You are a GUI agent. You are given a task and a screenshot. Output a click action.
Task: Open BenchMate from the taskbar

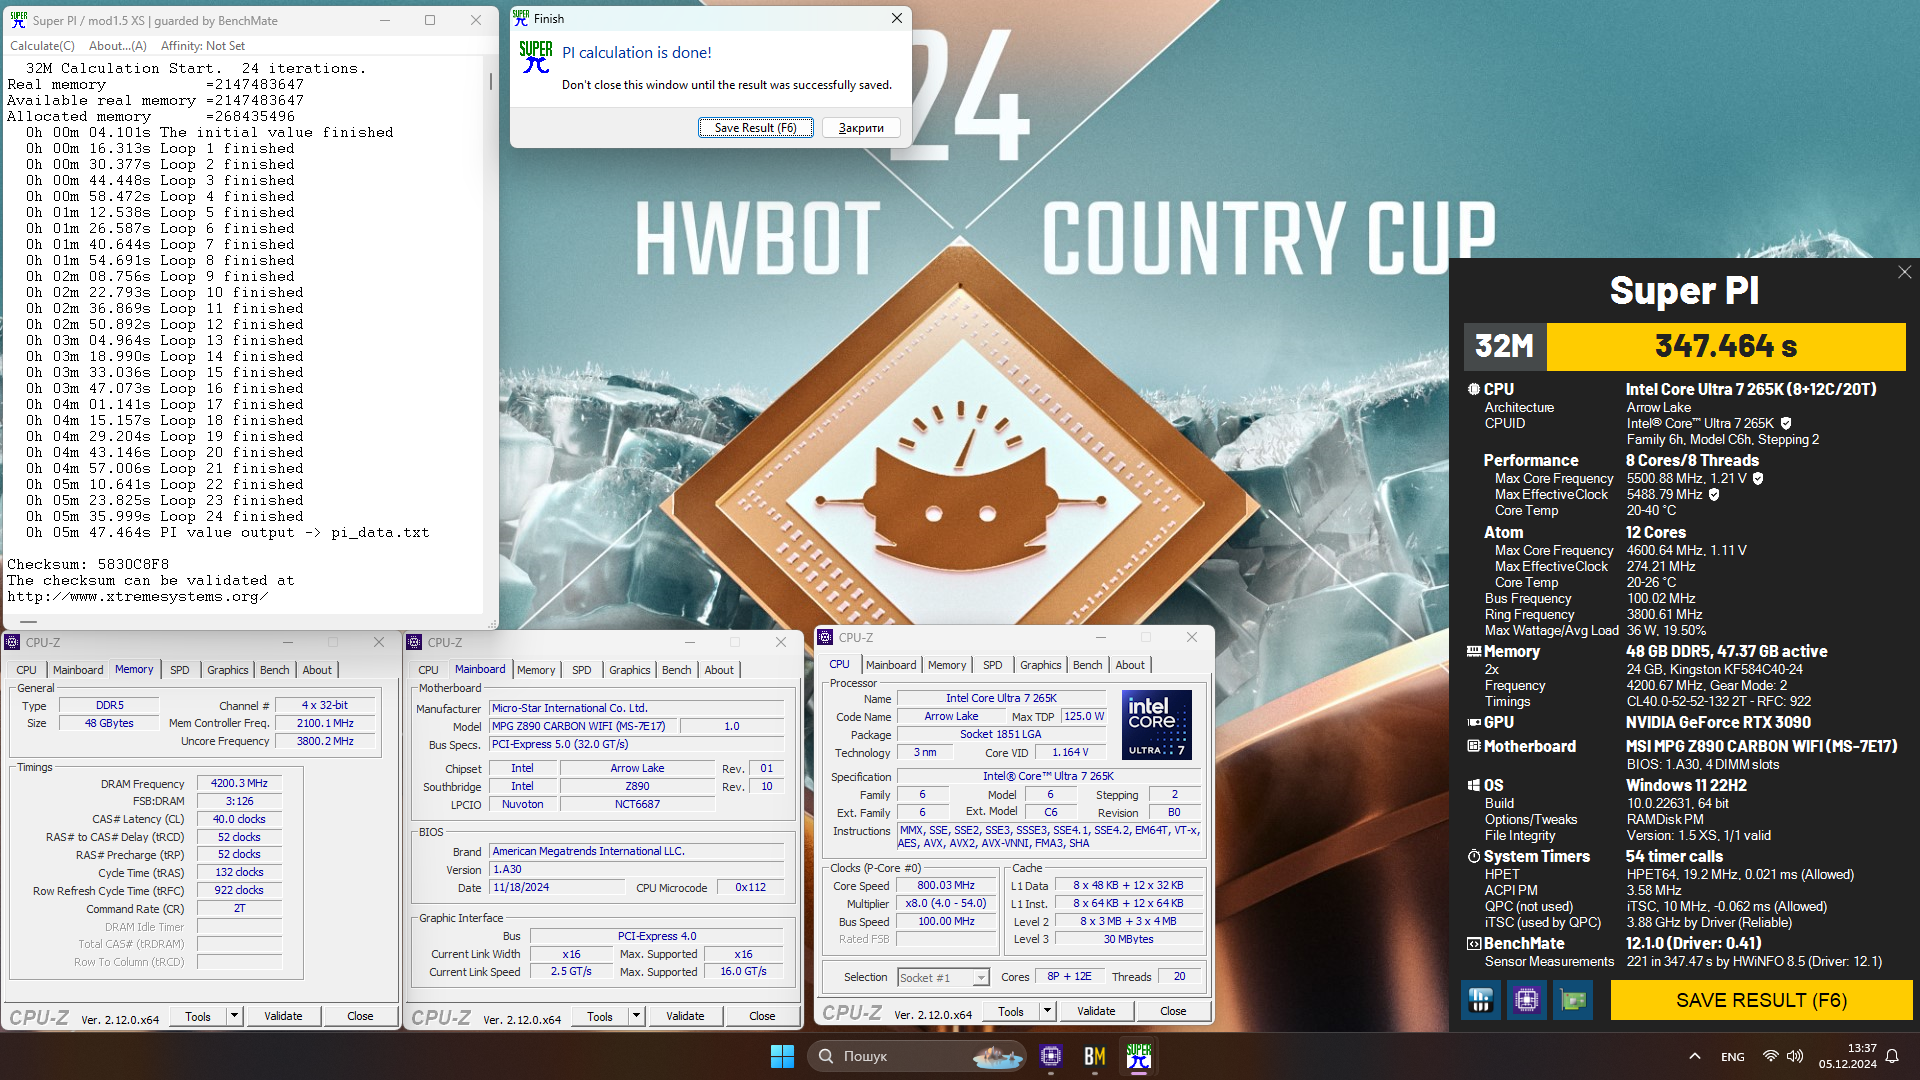1094,1056
